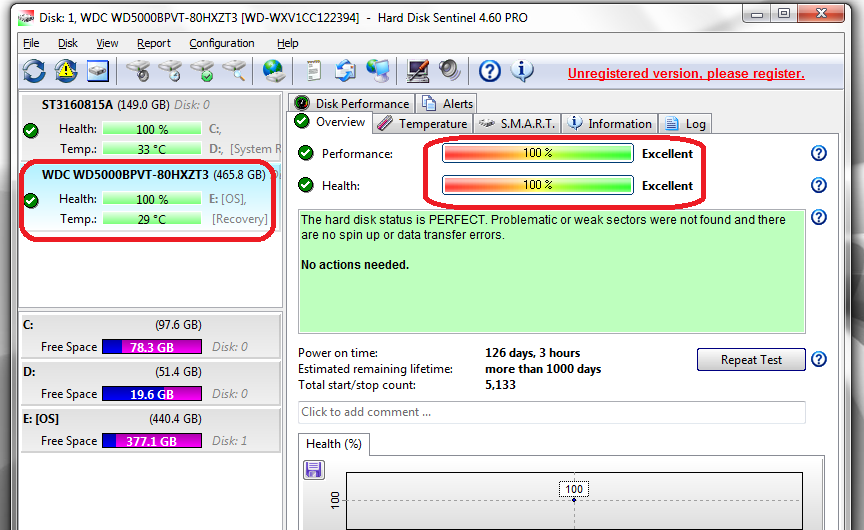864x530 pixels.
Task: Click the Health 100 % rating bar in Overview
Action: (x=537, y=185)
